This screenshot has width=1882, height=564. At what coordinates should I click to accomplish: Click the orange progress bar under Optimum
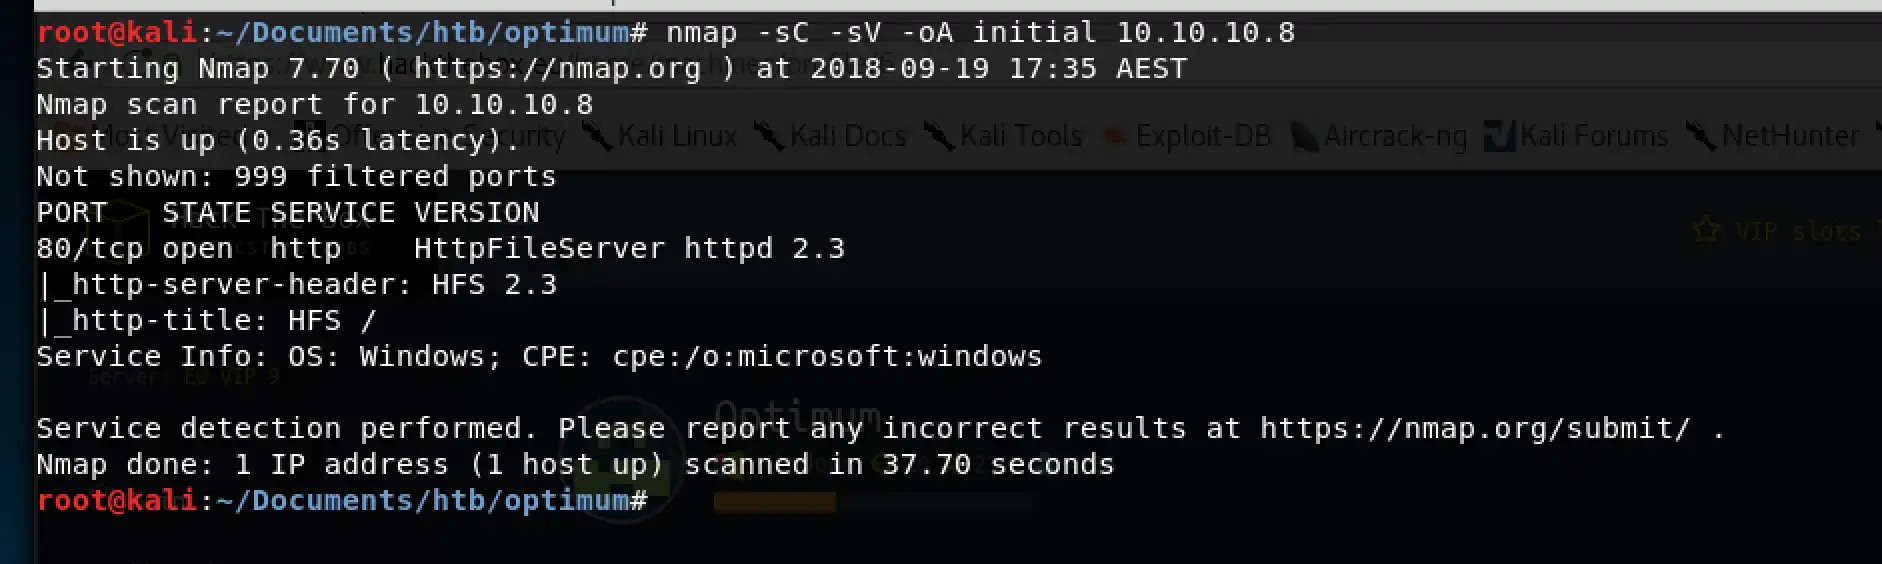(x=775, y=503)
